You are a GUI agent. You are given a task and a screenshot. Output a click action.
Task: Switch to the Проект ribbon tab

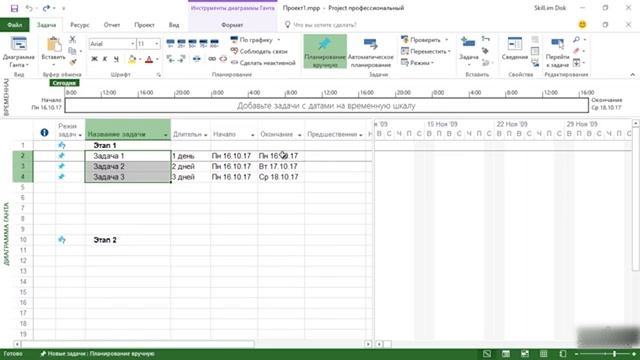point(144,25)
